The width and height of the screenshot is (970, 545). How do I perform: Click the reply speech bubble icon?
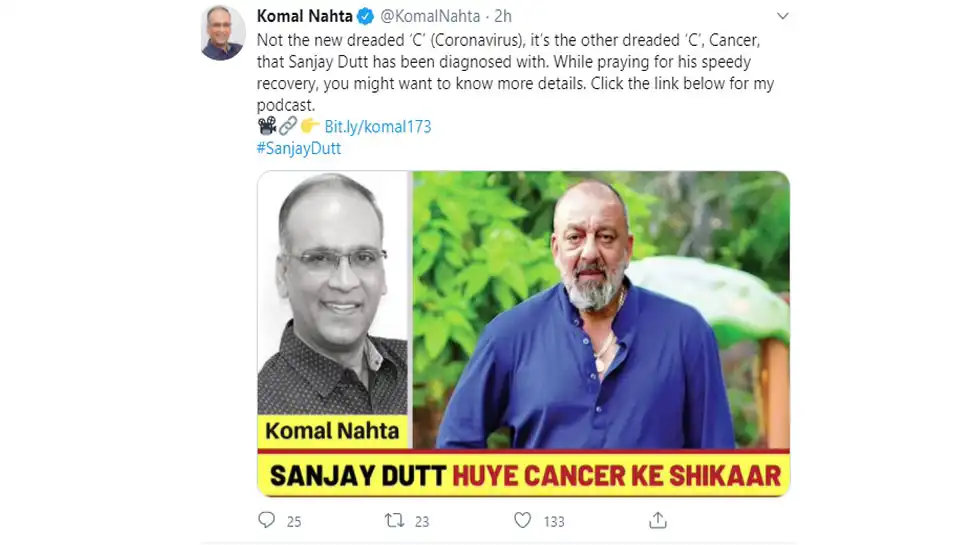click(x=267, y=520)
